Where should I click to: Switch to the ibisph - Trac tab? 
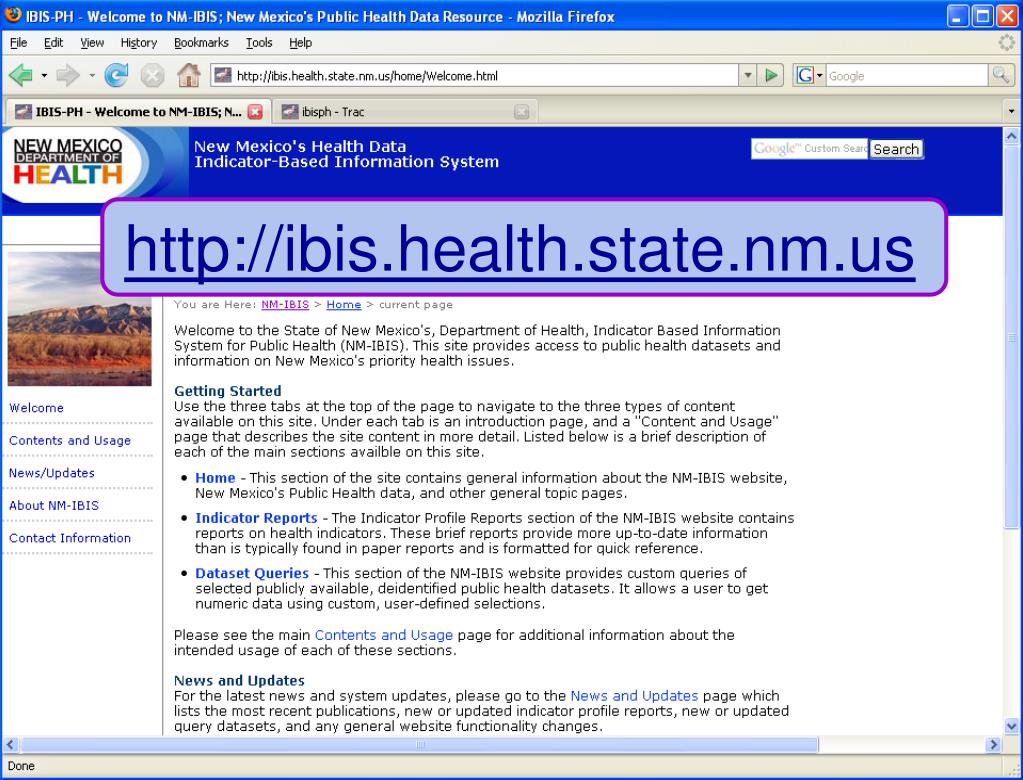(405, 112)
